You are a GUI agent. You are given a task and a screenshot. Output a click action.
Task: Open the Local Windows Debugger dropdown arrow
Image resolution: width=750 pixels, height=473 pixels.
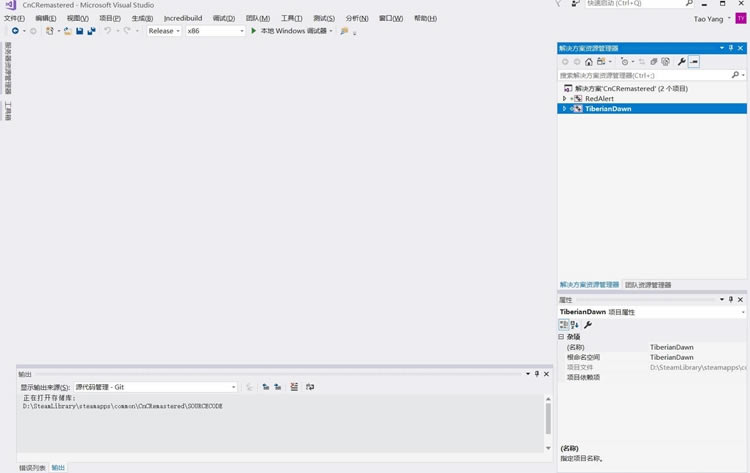click(331, 31)
